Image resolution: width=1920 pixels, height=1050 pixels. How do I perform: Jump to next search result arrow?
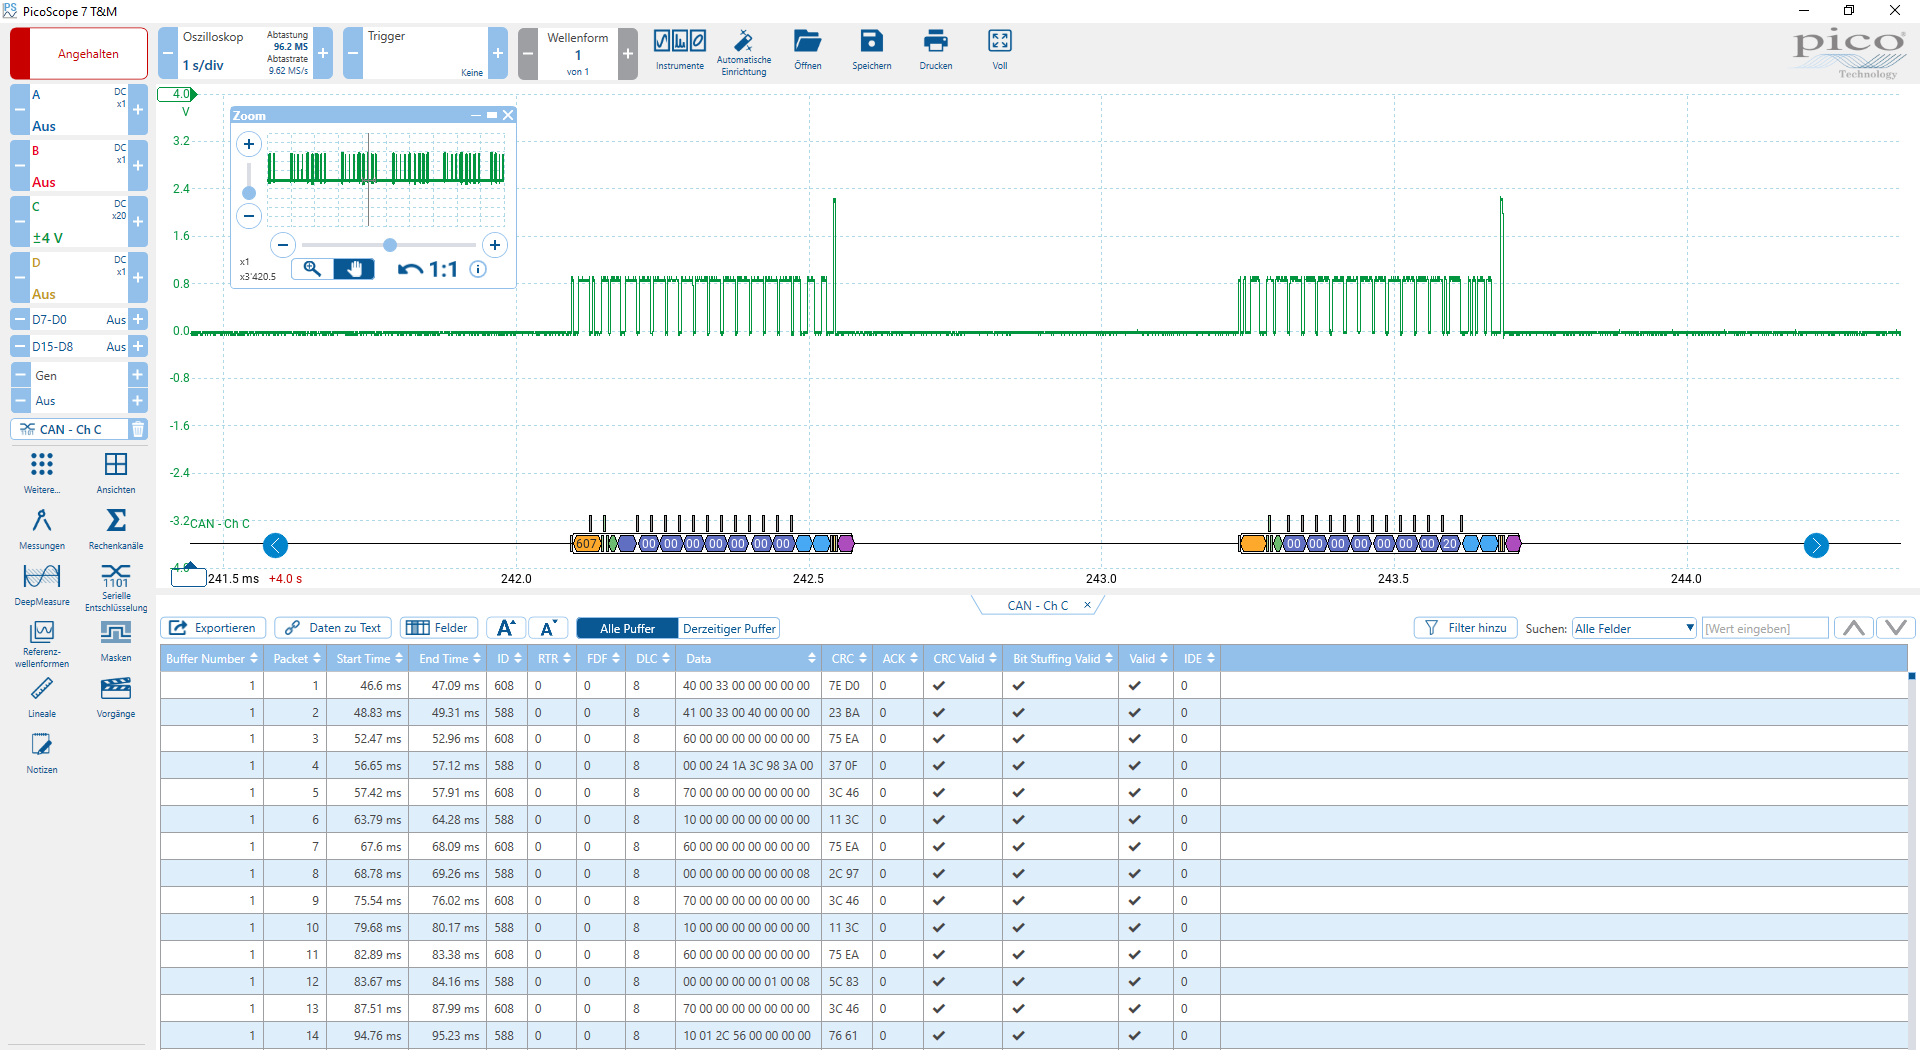[x=1896, y=628]
